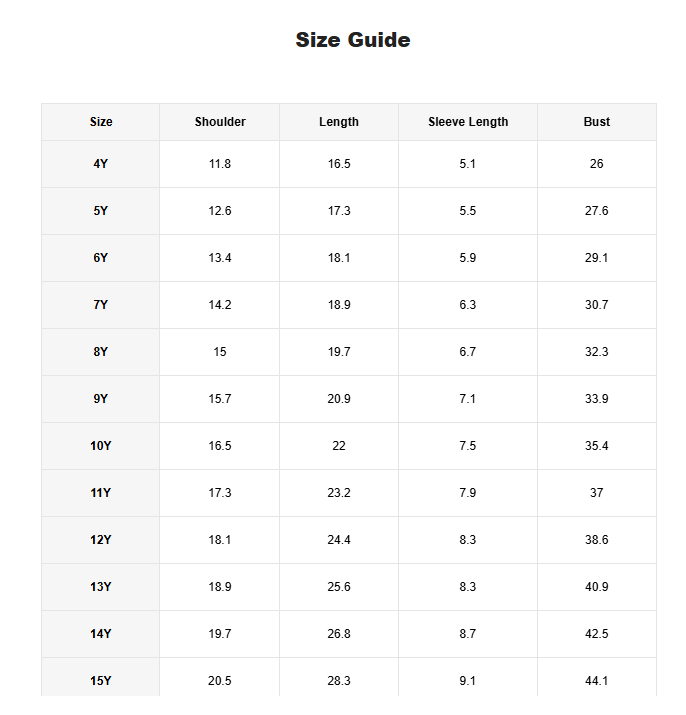Click the Size Guide heading
The width and height of the screenshot is (686, 715).
click(x=353, y=40)
